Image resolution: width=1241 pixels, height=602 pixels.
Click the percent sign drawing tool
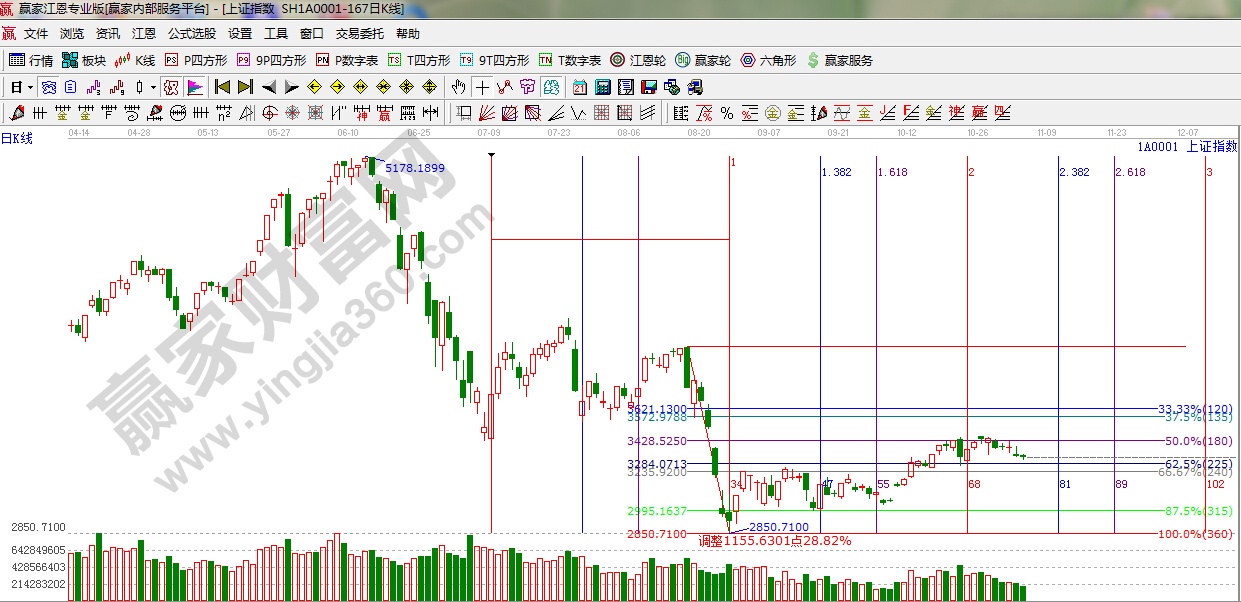(727, 112)
